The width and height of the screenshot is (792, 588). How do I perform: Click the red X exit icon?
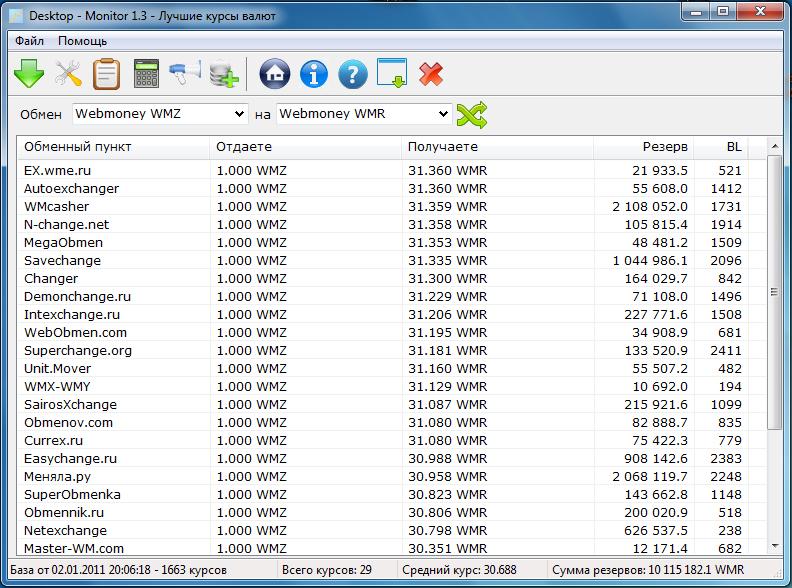coord(431,74)
